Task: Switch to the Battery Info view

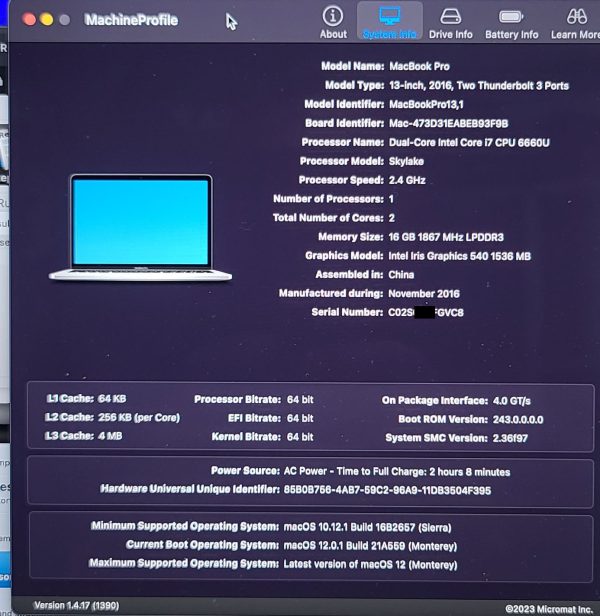Action: (511, 19)
